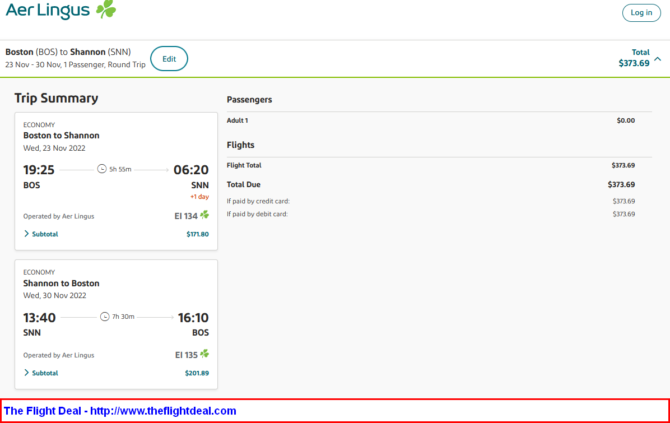
Task: Click flight number EI 135
Action: coord(186,355)
